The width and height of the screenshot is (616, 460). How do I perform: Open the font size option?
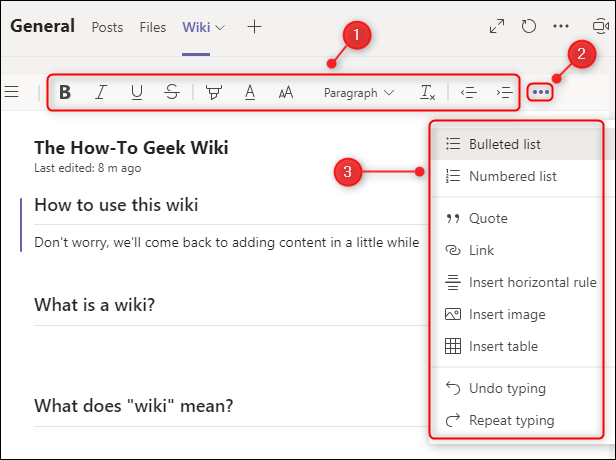tap(286, 93)
